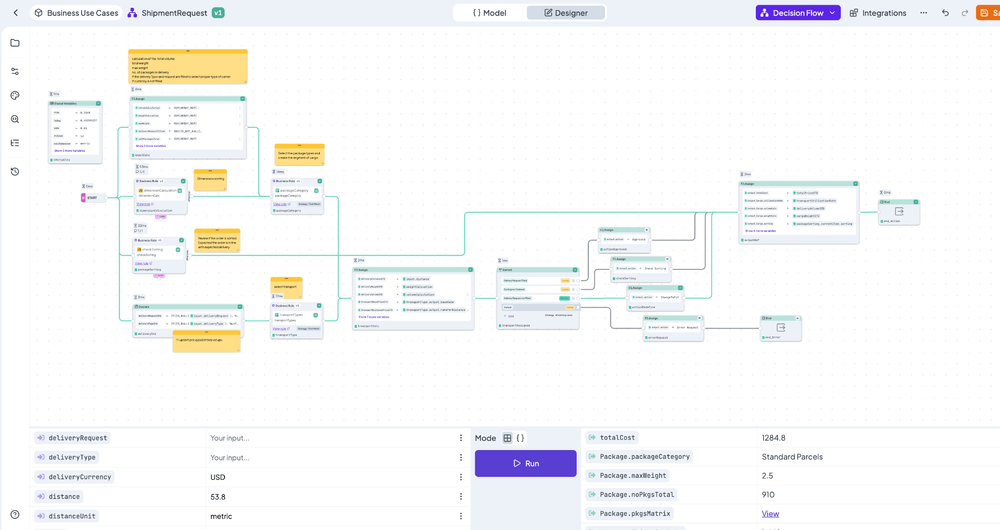This screenshot has width=1000, height=530.
Task: Switch Mode to JSON braces view
Action: [x=520, y=438]
